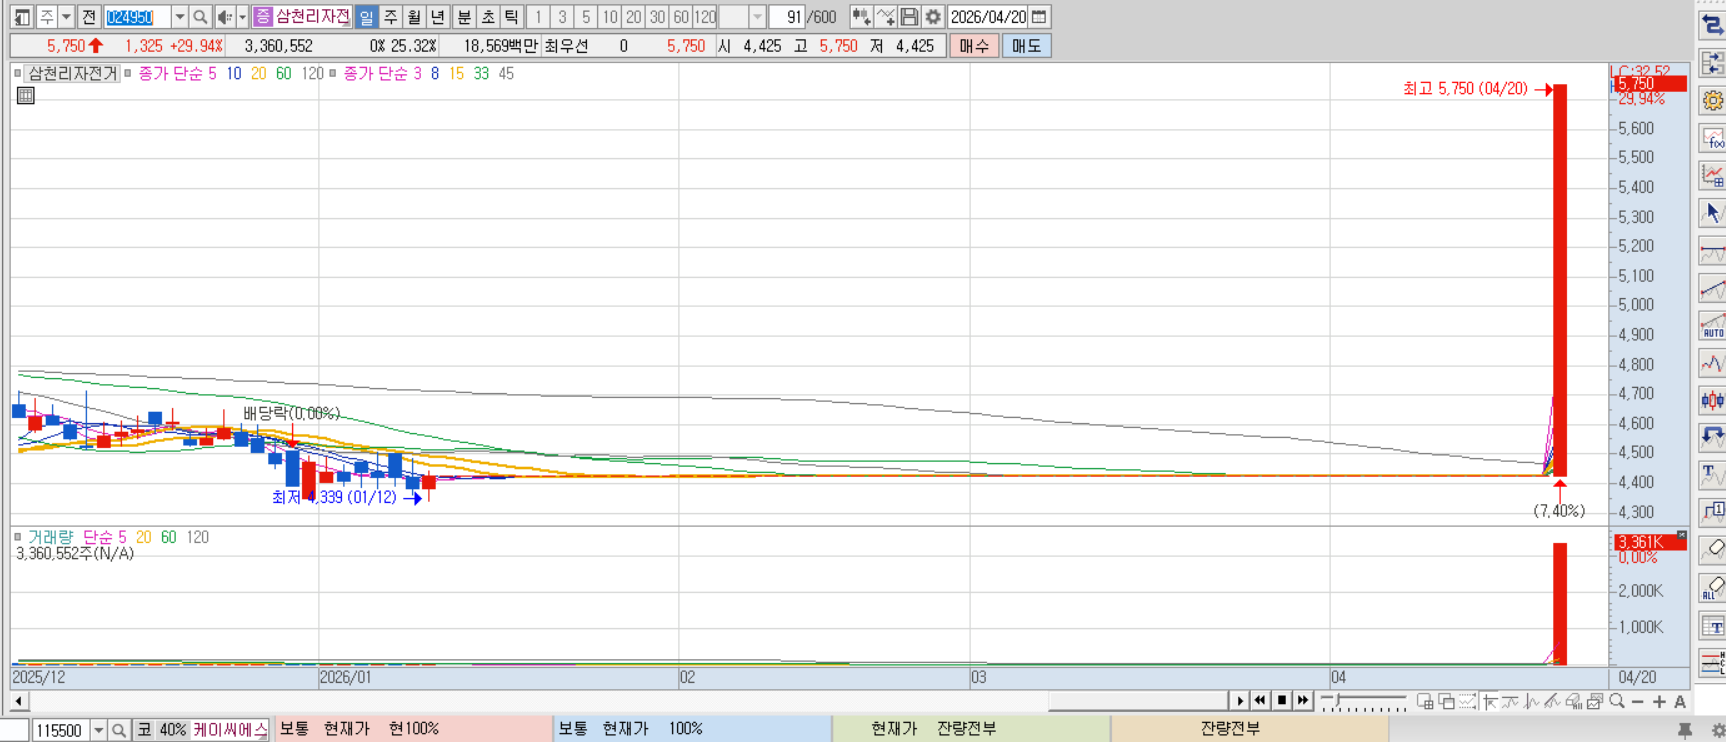Switch to the 년 yearly period button
This screenshot has height=742, width=1726.
(438, 17)
